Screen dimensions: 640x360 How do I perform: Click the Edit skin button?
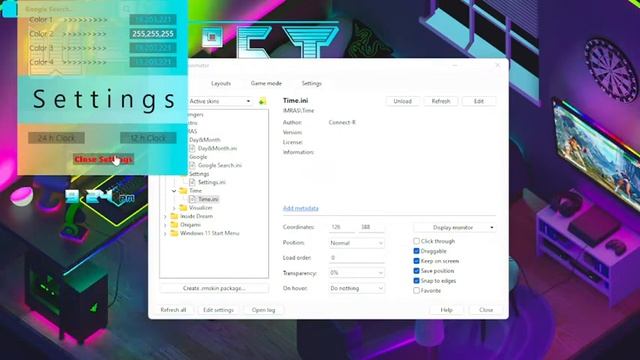point(479,101)
